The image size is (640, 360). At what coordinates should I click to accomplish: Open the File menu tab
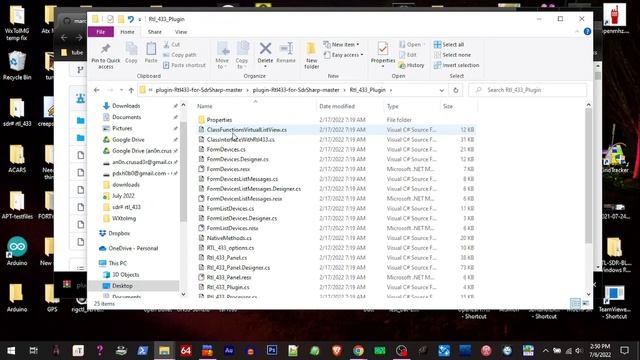(x=101, y=31)
